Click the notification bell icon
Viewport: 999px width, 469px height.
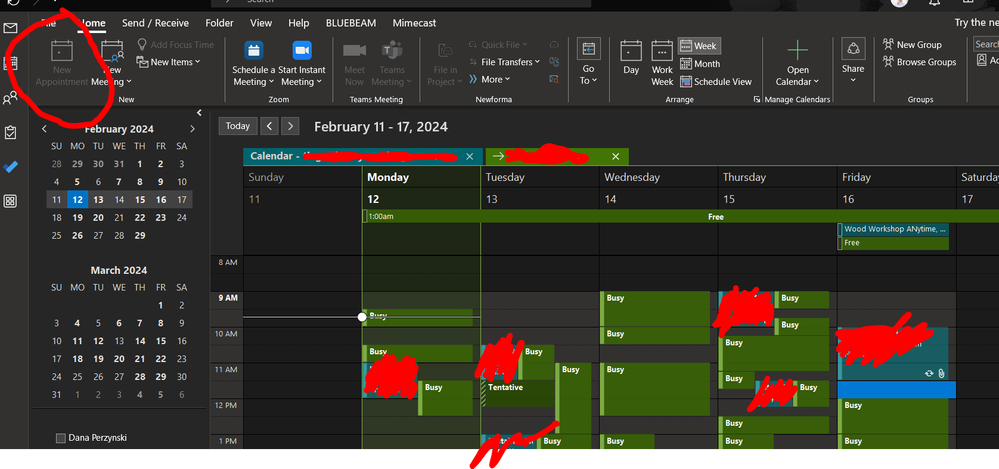934,3
